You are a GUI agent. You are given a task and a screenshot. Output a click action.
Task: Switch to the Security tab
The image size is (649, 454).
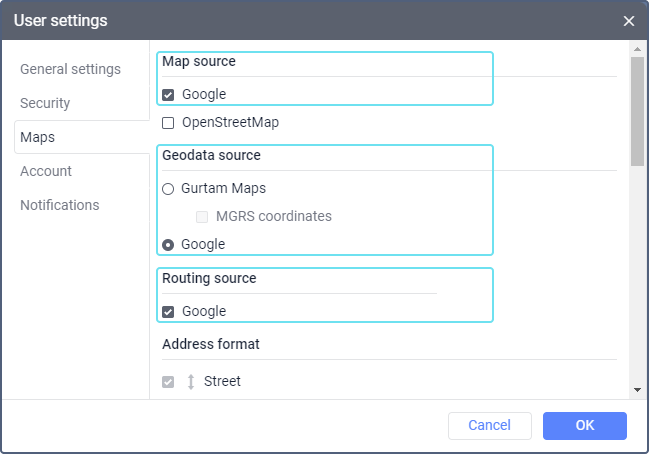[x=45, y=103]
